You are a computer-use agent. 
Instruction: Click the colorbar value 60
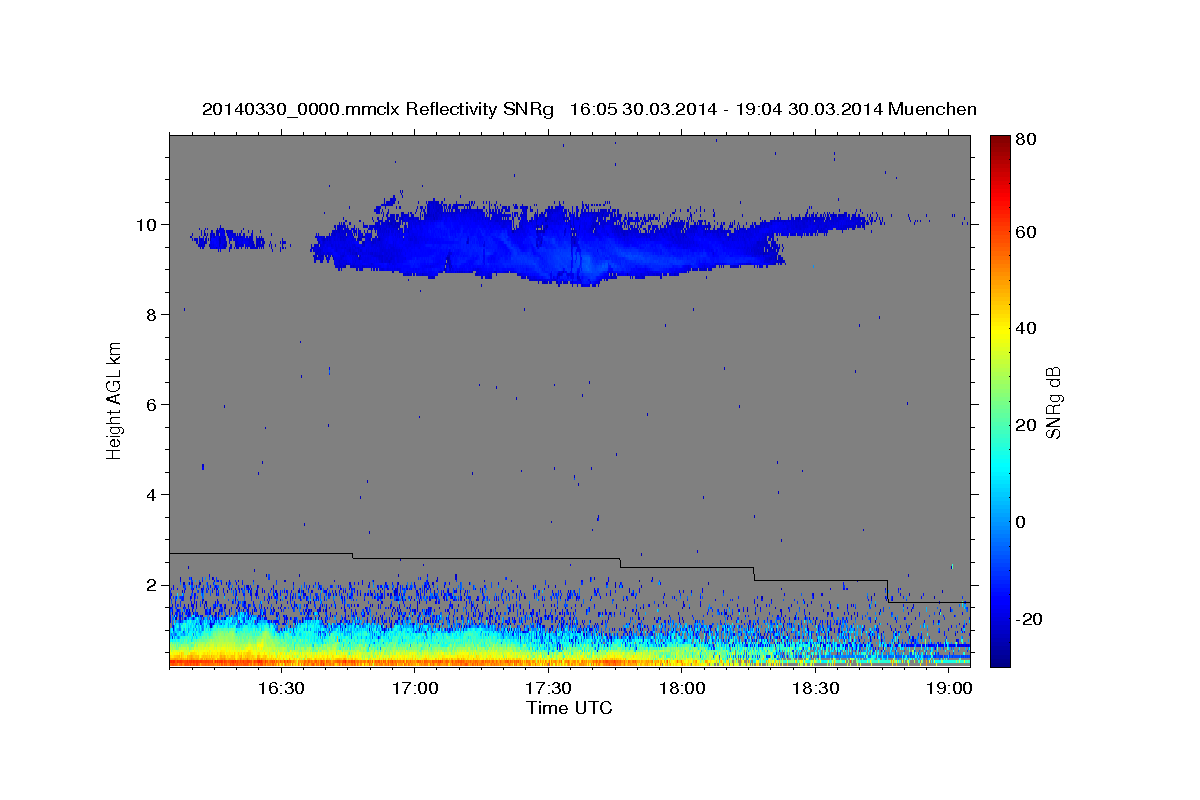(x=1027, y=231)
